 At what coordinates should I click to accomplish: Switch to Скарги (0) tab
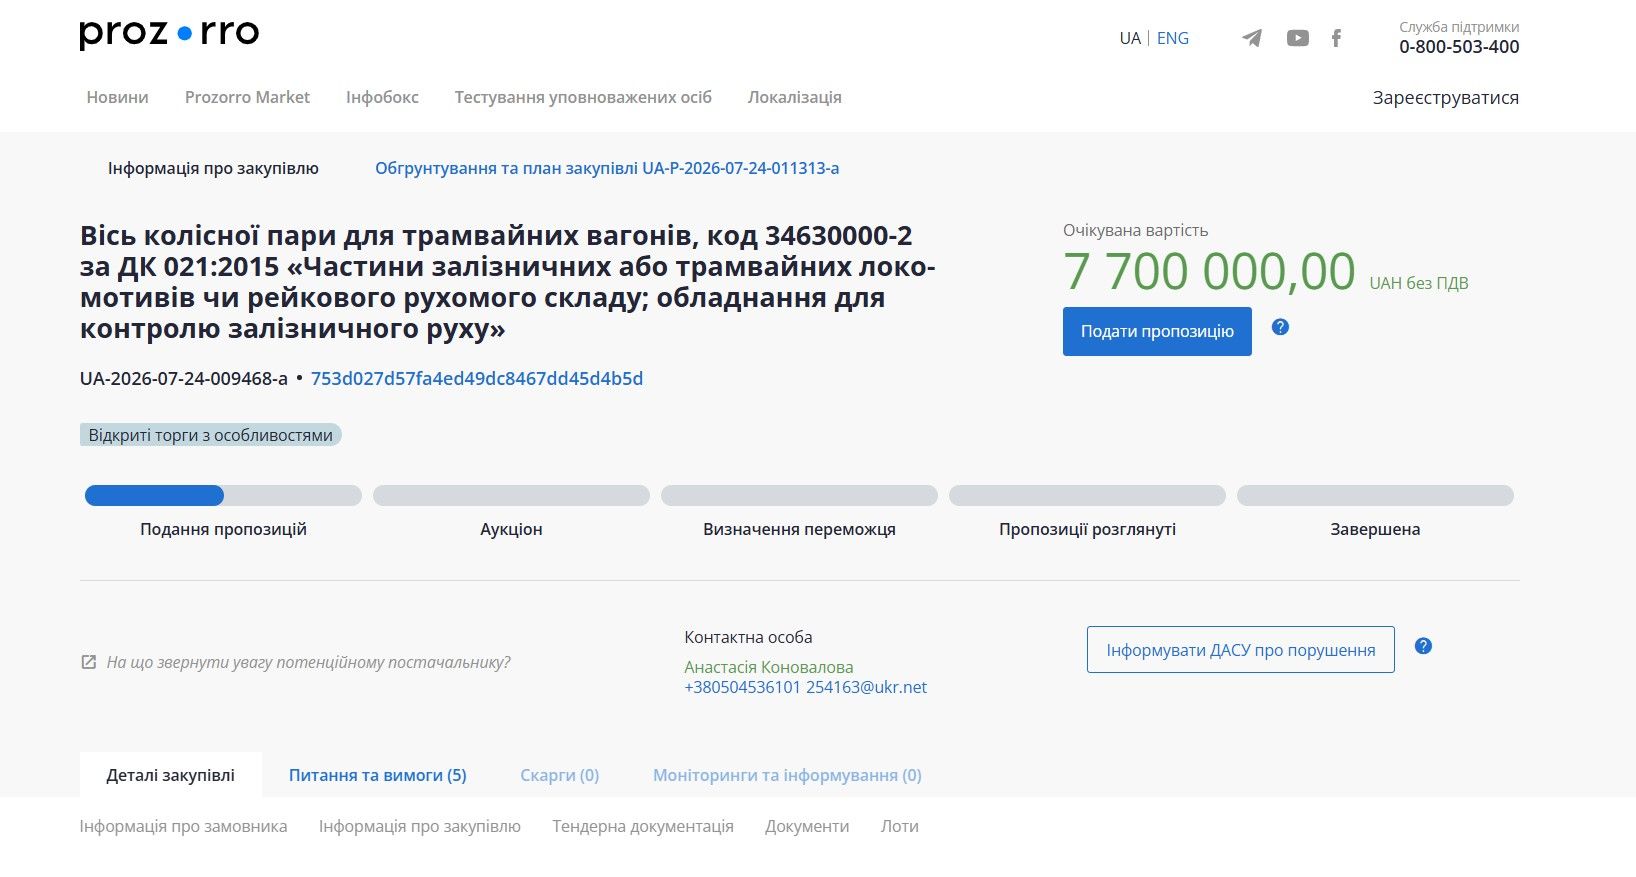[559, 775]
